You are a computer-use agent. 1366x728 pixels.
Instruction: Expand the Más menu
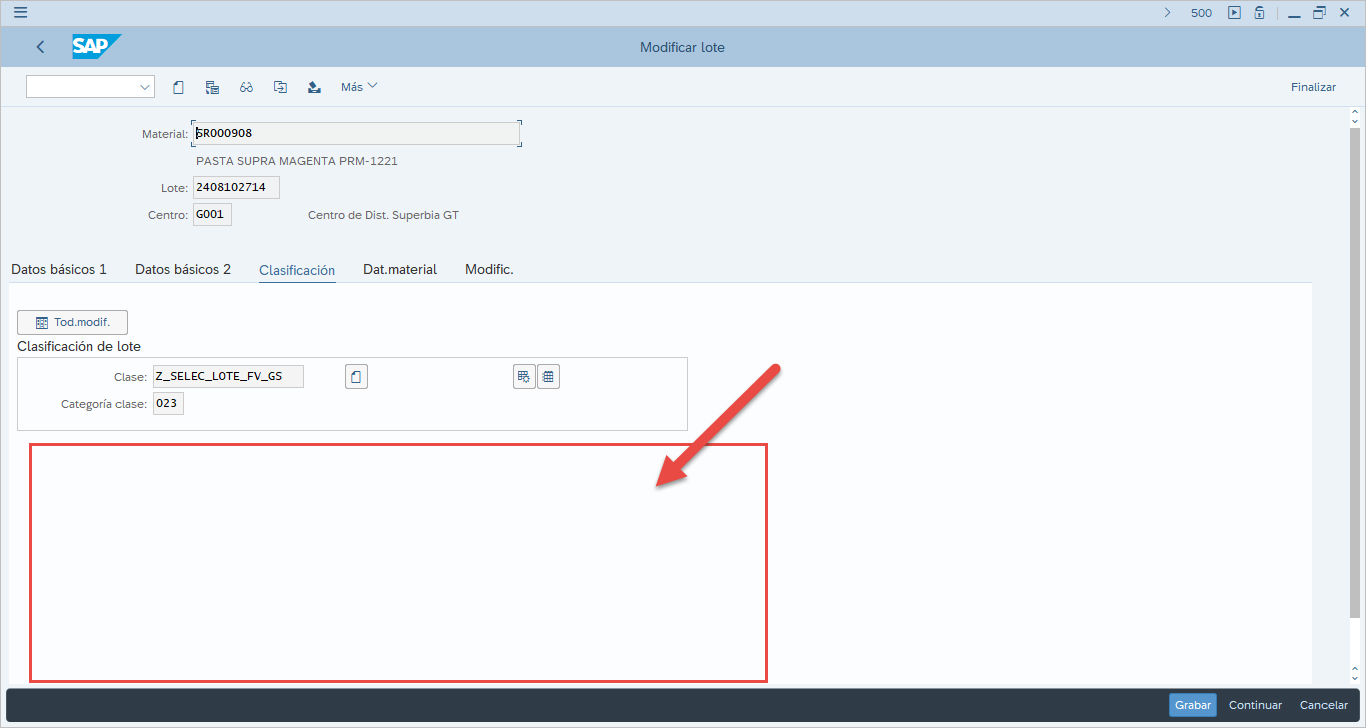[x=359, y=87]
